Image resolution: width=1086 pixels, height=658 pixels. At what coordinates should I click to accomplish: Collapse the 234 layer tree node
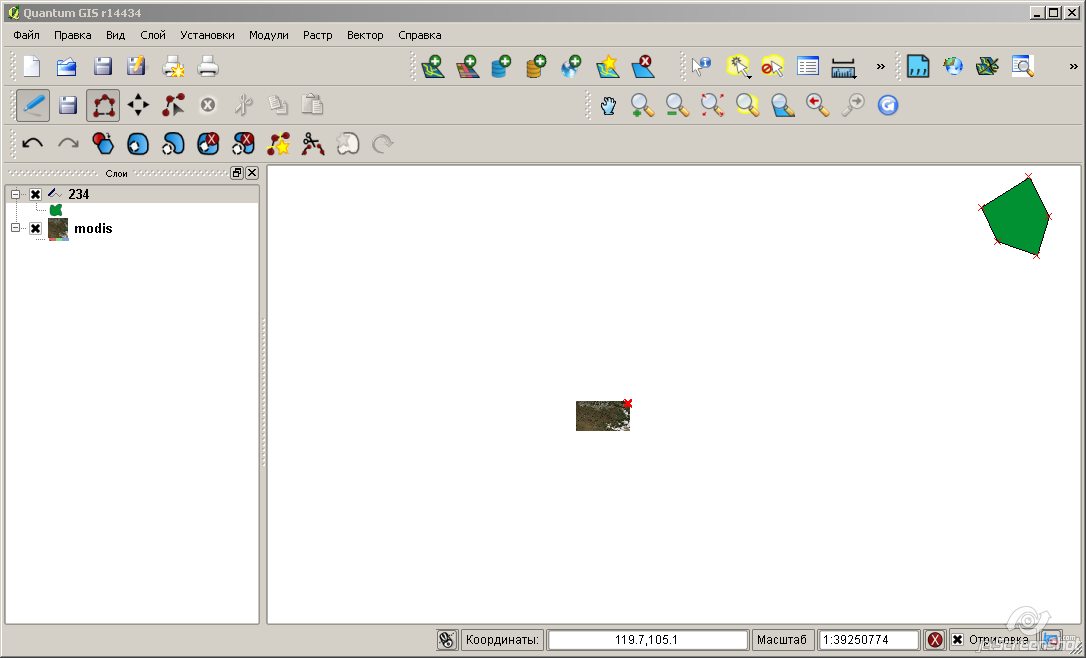coord(15,195)
